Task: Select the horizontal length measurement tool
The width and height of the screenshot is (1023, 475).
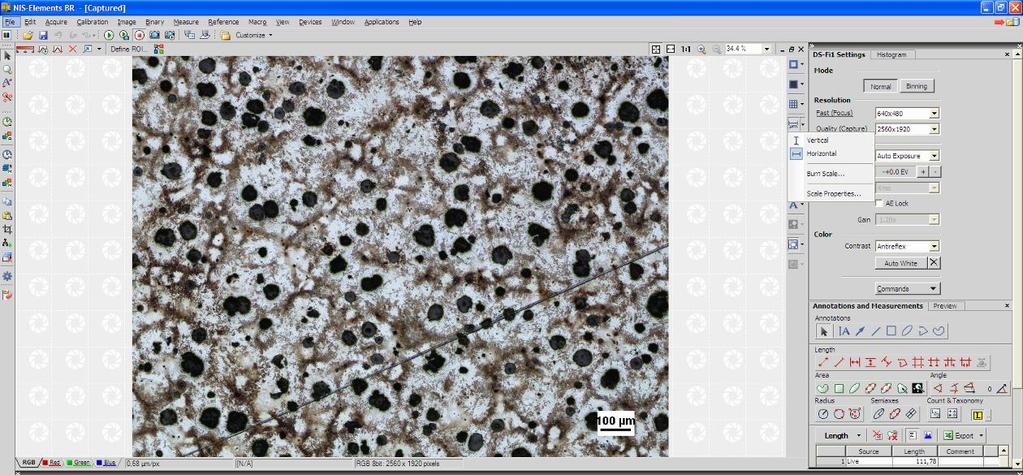Action: [855, 362]
